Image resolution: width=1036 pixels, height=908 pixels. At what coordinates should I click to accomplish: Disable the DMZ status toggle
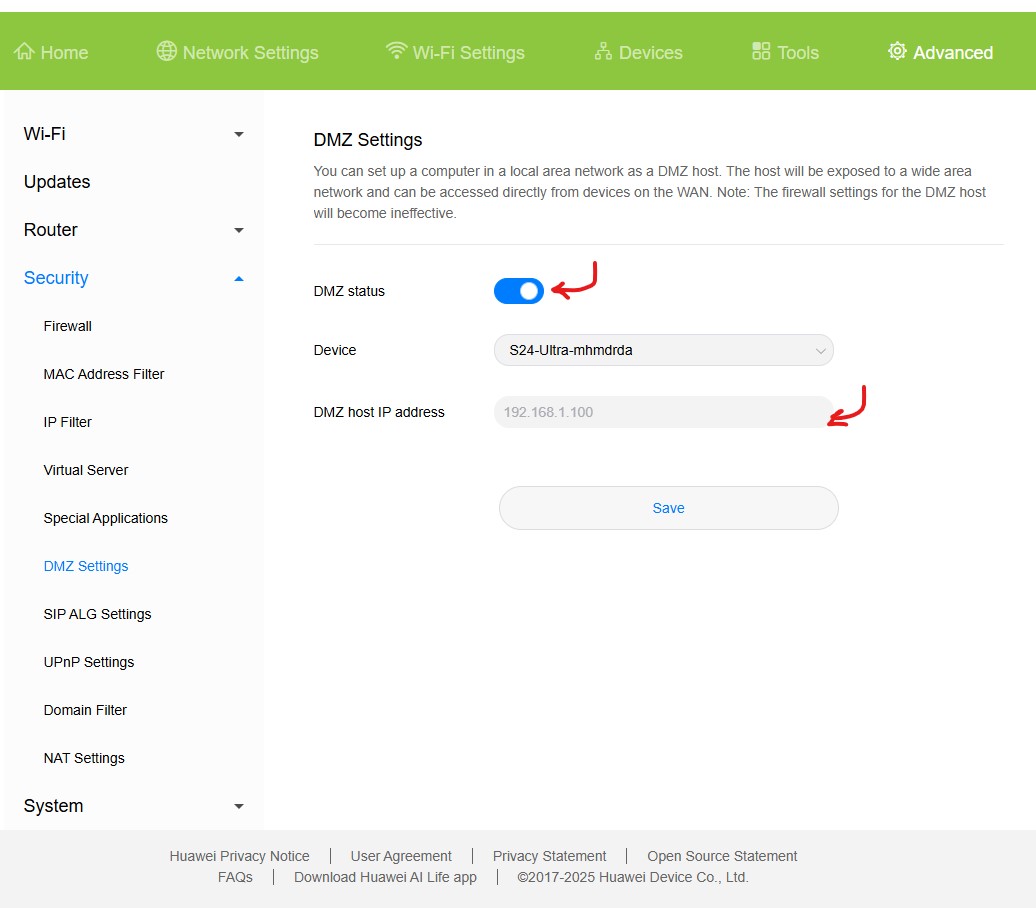tap(519, 291)
